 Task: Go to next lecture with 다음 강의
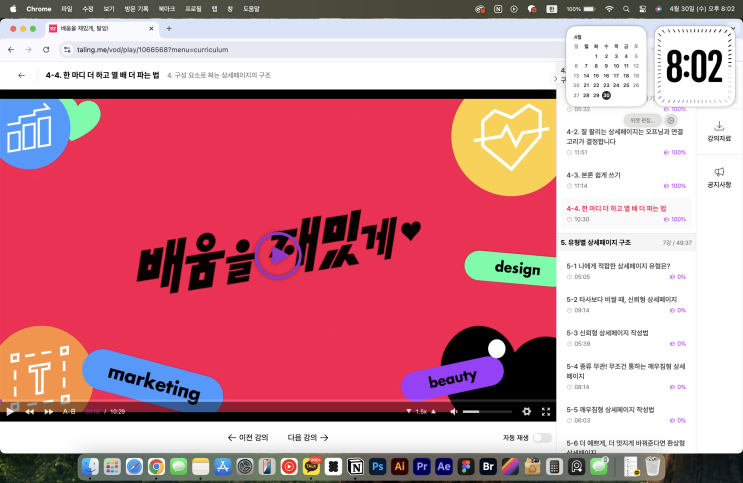pyautogui.click(x=308, y=437)
